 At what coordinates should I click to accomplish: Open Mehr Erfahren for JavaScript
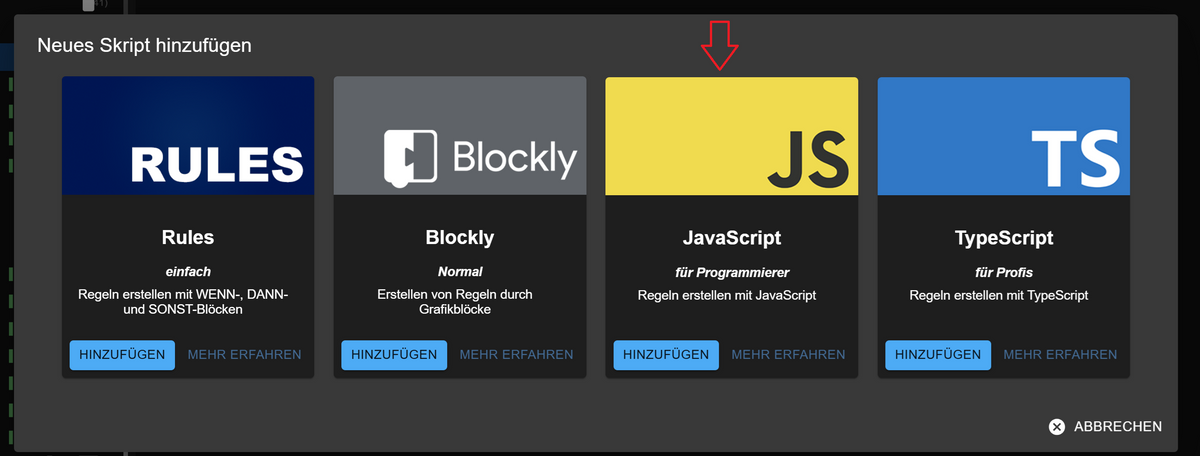tap(788, 355)
